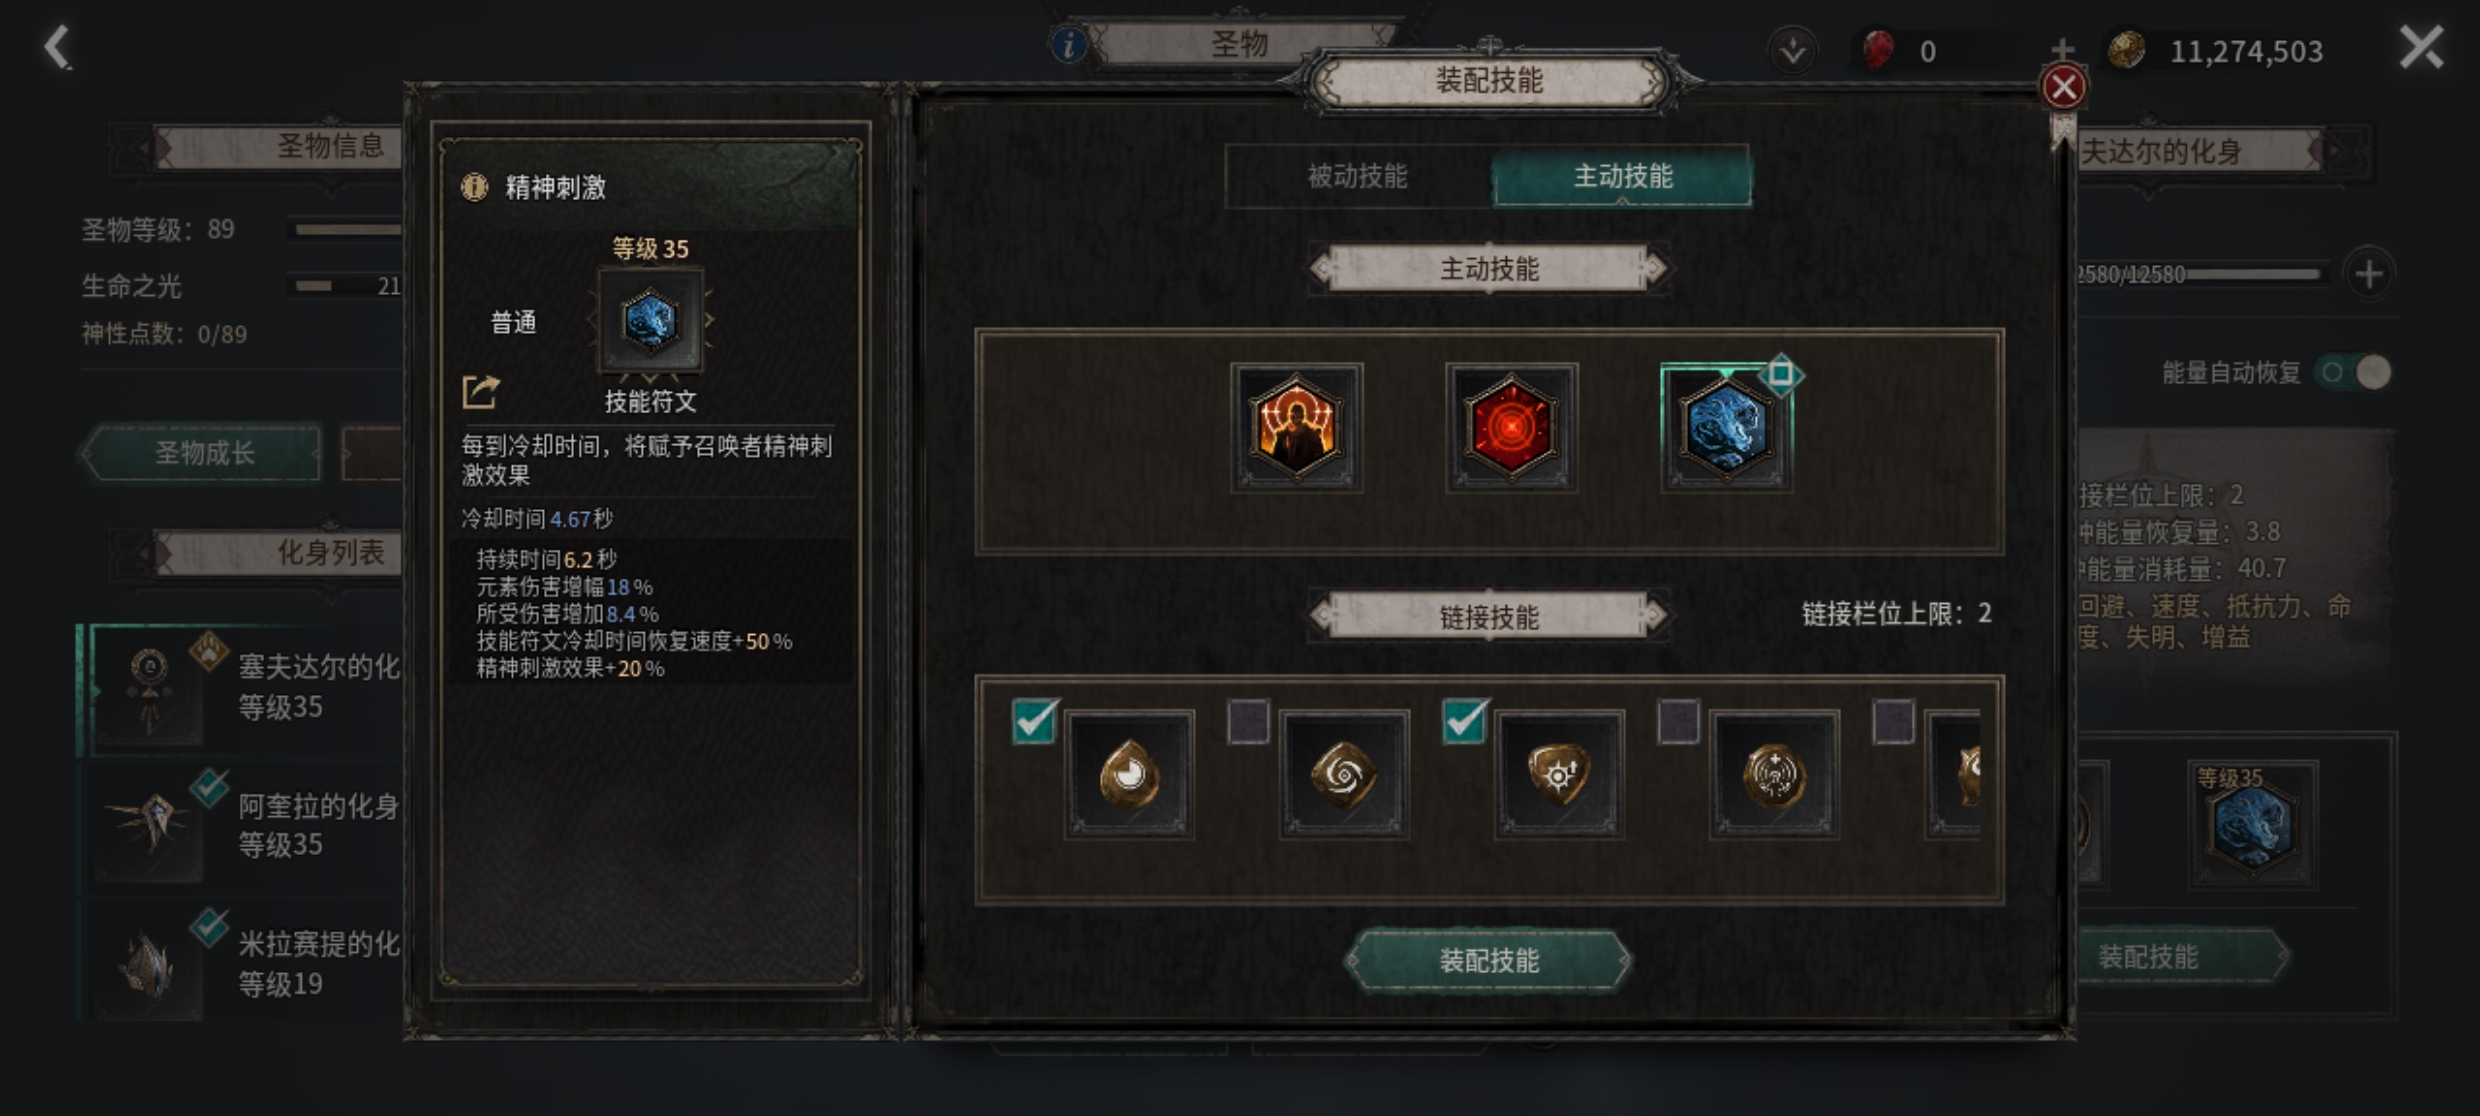Select the shield-shaped link skill rune
The width and height of the screenshot is (2480, 1116).
click(1559, 774)
